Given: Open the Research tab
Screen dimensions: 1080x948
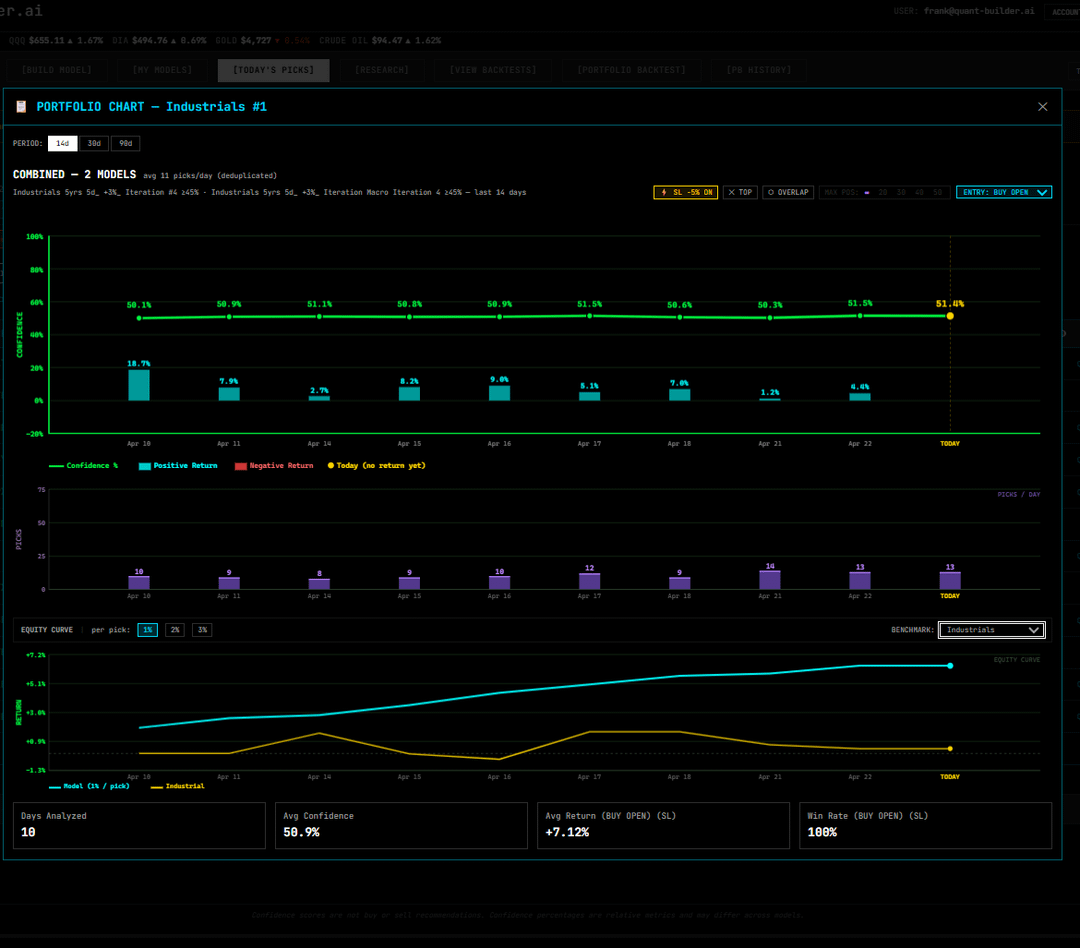Looking at the screenshot, I should pos(381,70).
